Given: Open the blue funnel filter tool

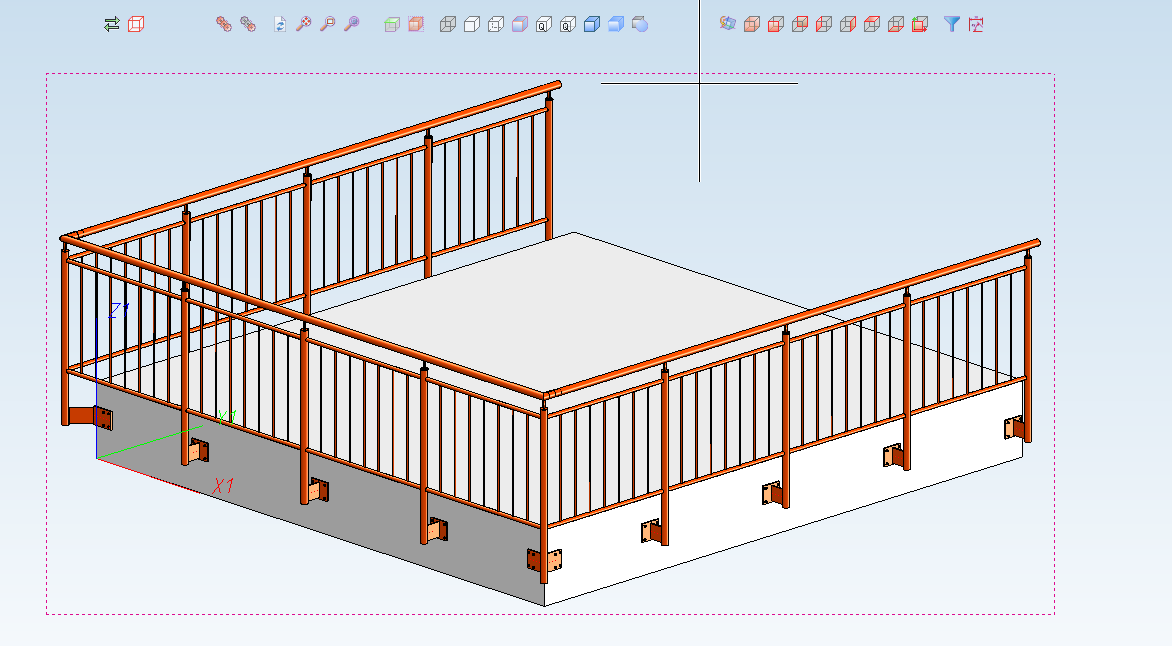Looking at the screenshot, I should (952, 24).
